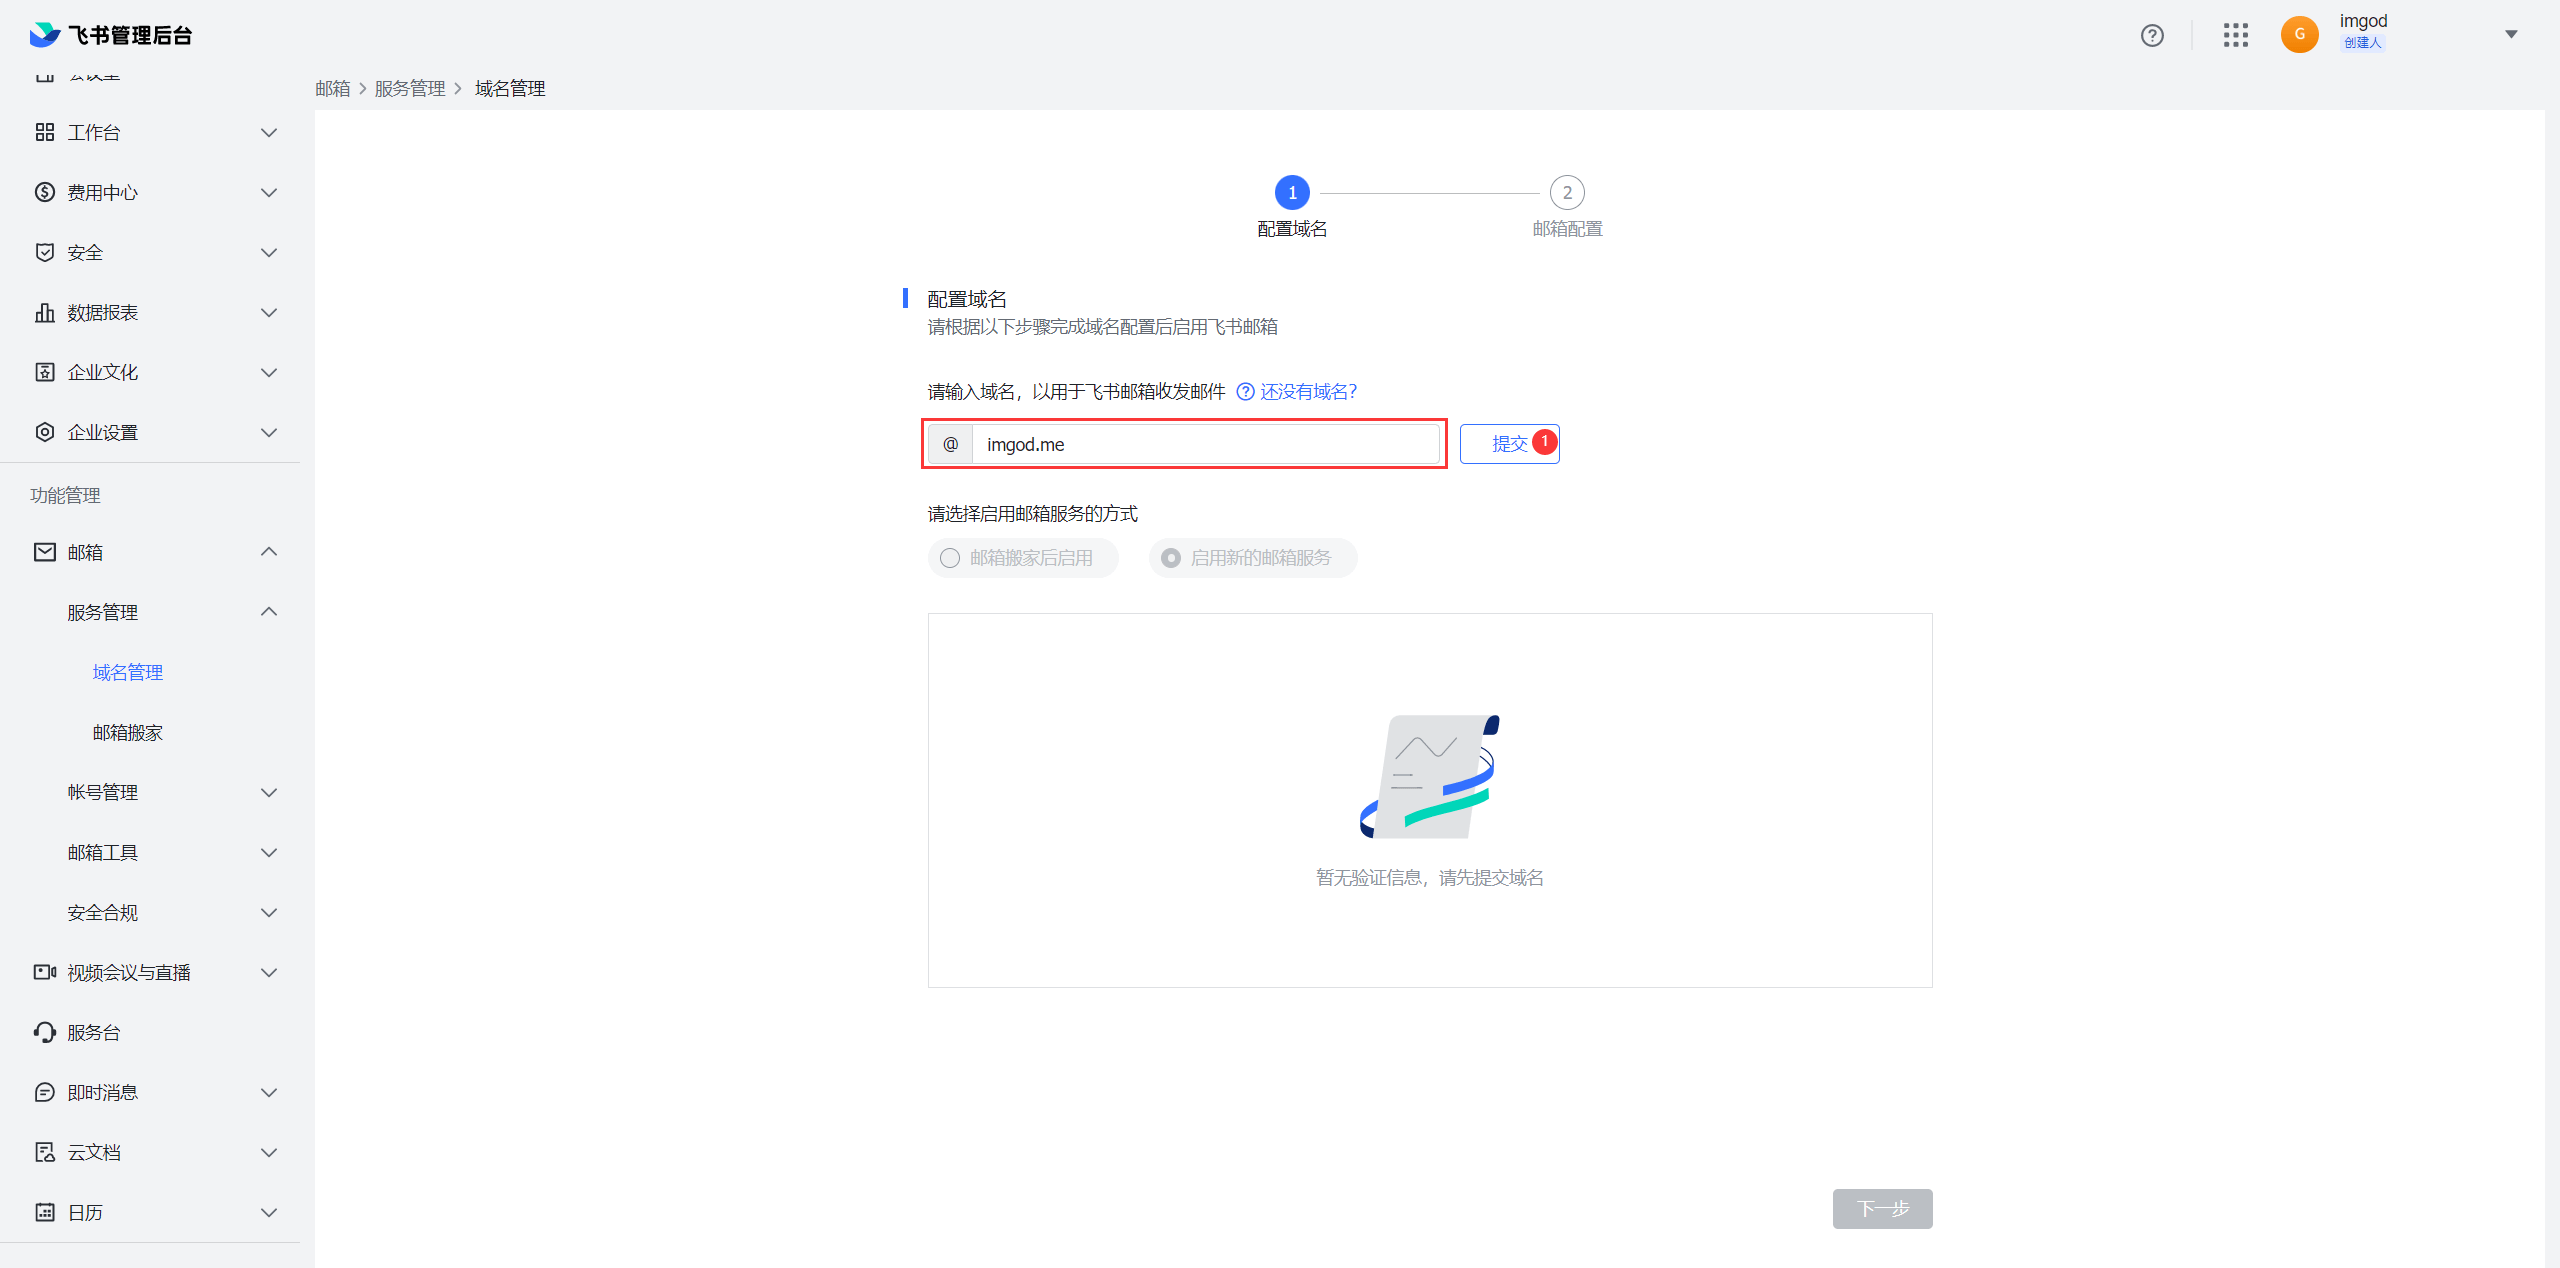Open the account dropdown arrow top right
Screen dimensions: 2560x1268
pyautogui.click(x=2511, y=34)
